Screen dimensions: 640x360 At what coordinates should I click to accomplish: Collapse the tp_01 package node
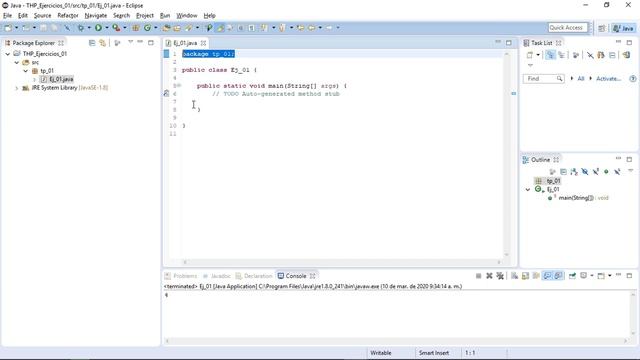click(x=26, y=71)
